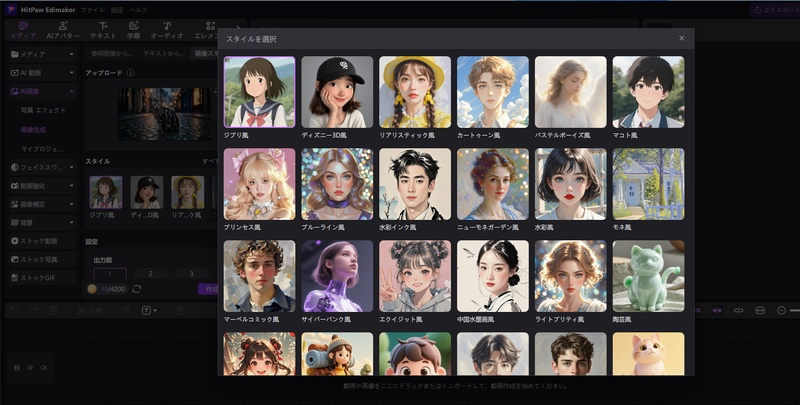800x405 pixels.
Task: Select the ジブリ風 style thumbnail in dialog
Action: (260, 92)
